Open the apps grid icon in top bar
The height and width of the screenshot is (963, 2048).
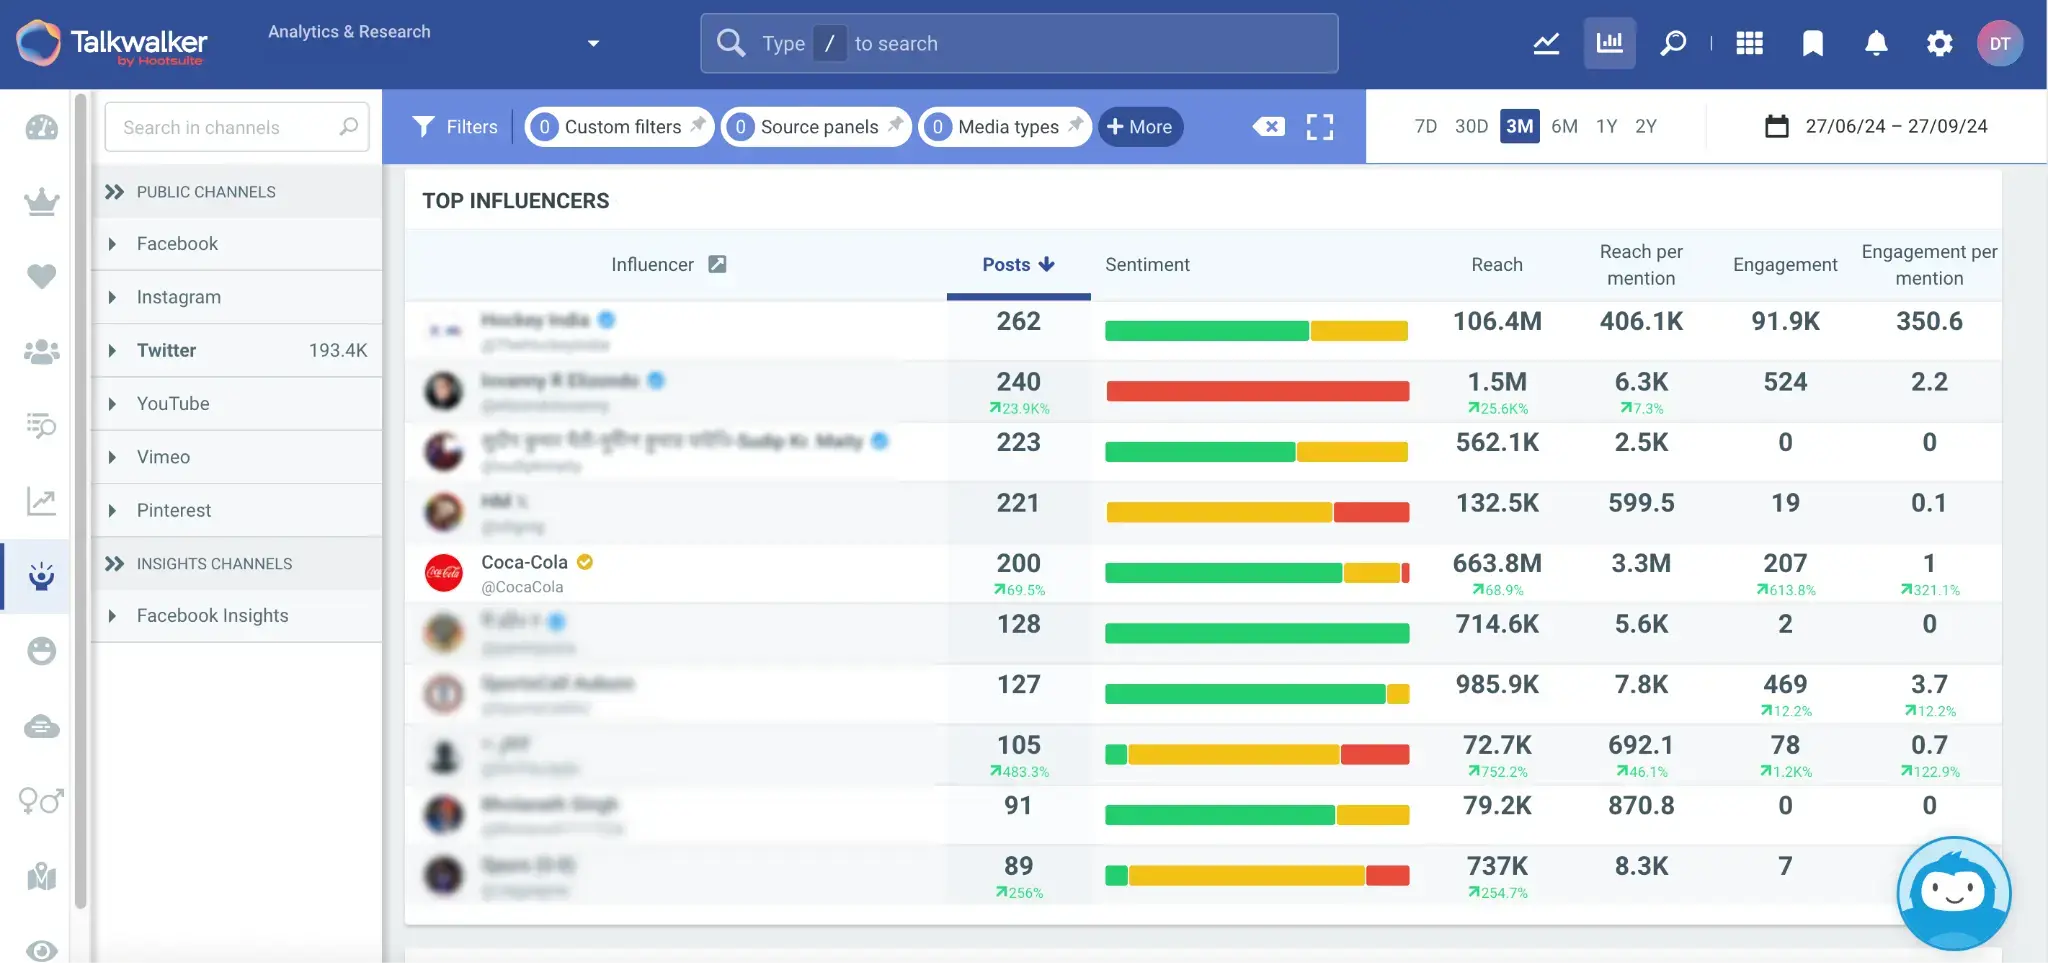[1749, 43]
